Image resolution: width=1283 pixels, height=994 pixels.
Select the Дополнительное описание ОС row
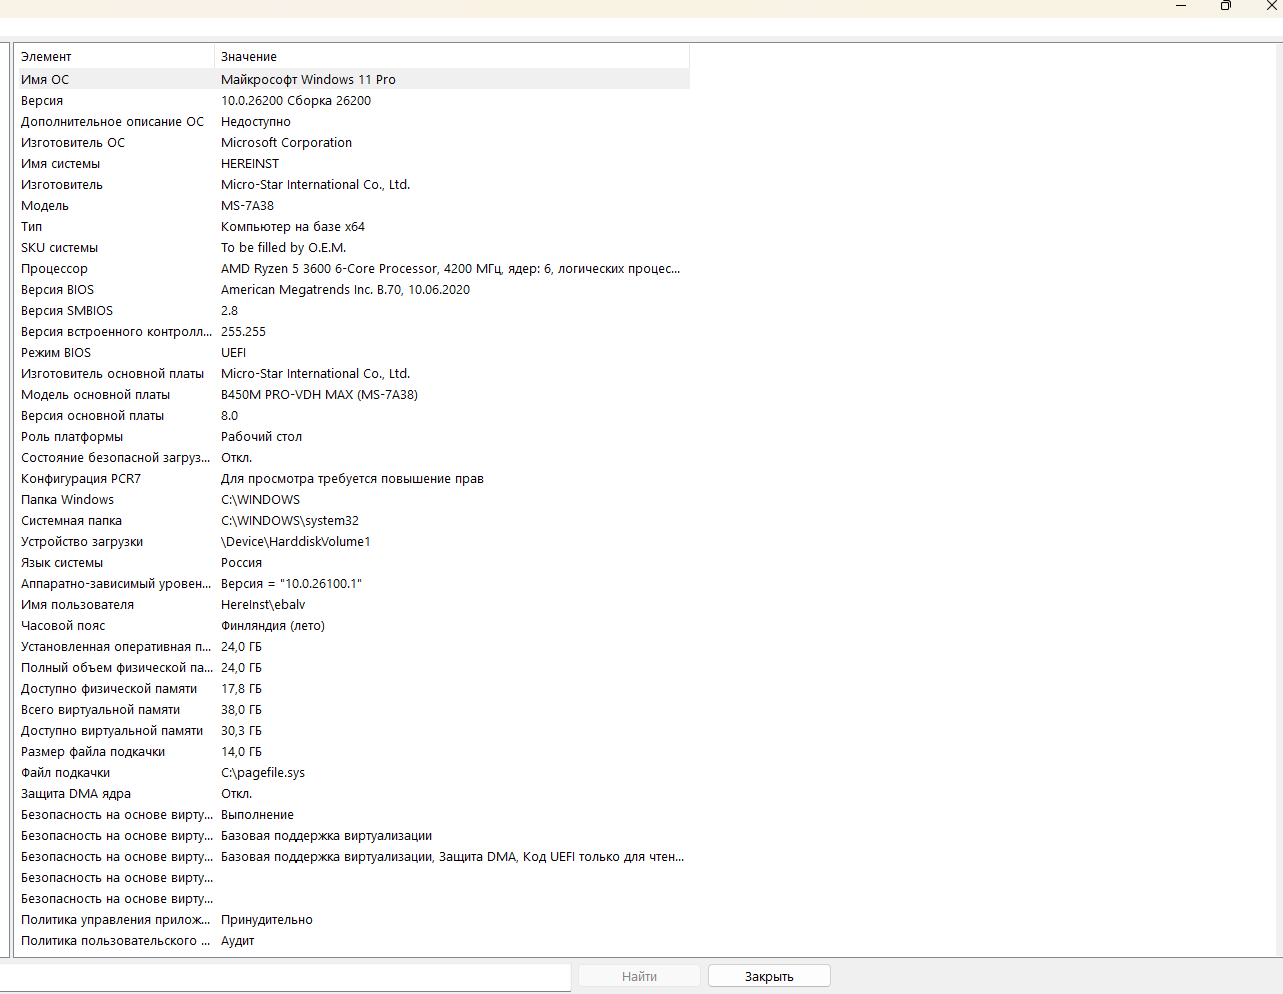click(352, 121)
